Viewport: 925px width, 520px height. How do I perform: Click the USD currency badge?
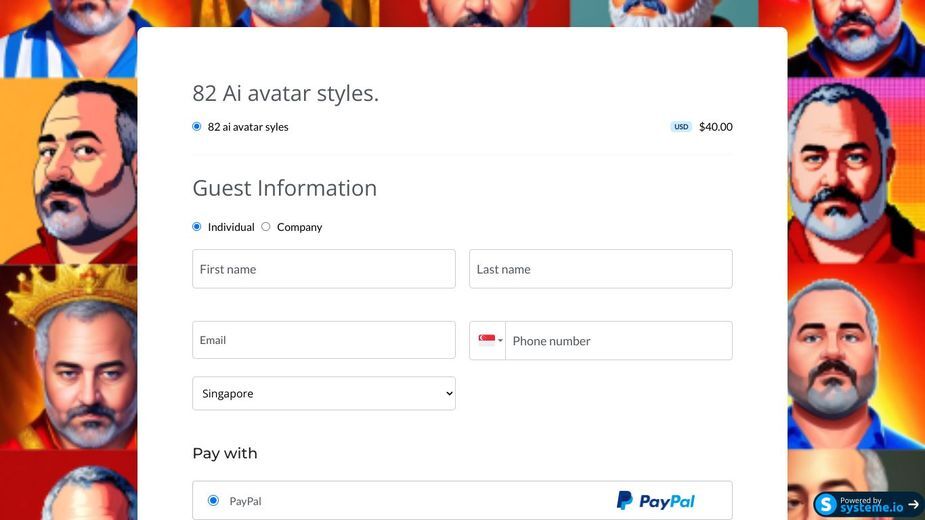681,127
